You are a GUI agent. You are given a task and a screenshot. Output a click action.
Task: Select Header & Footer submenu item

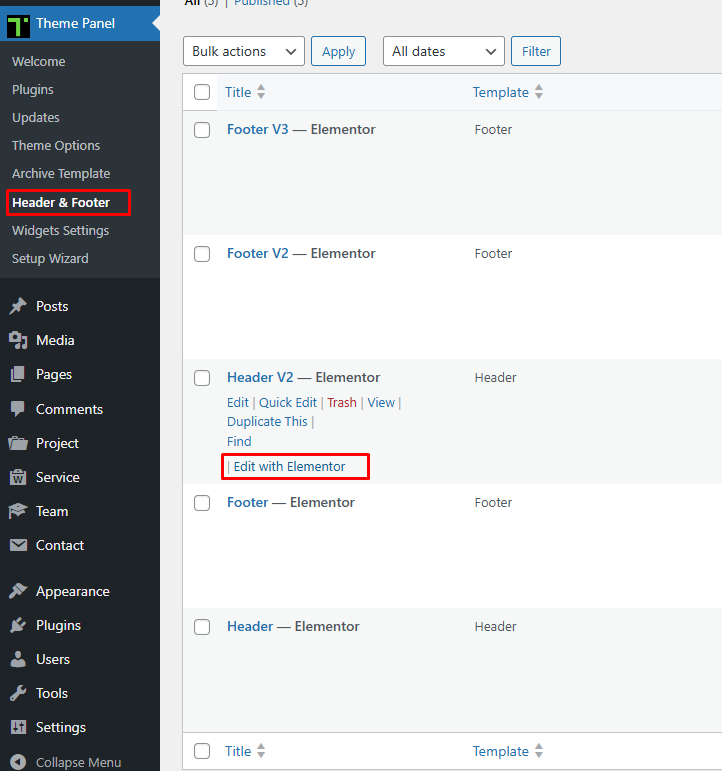coord(61,202)
